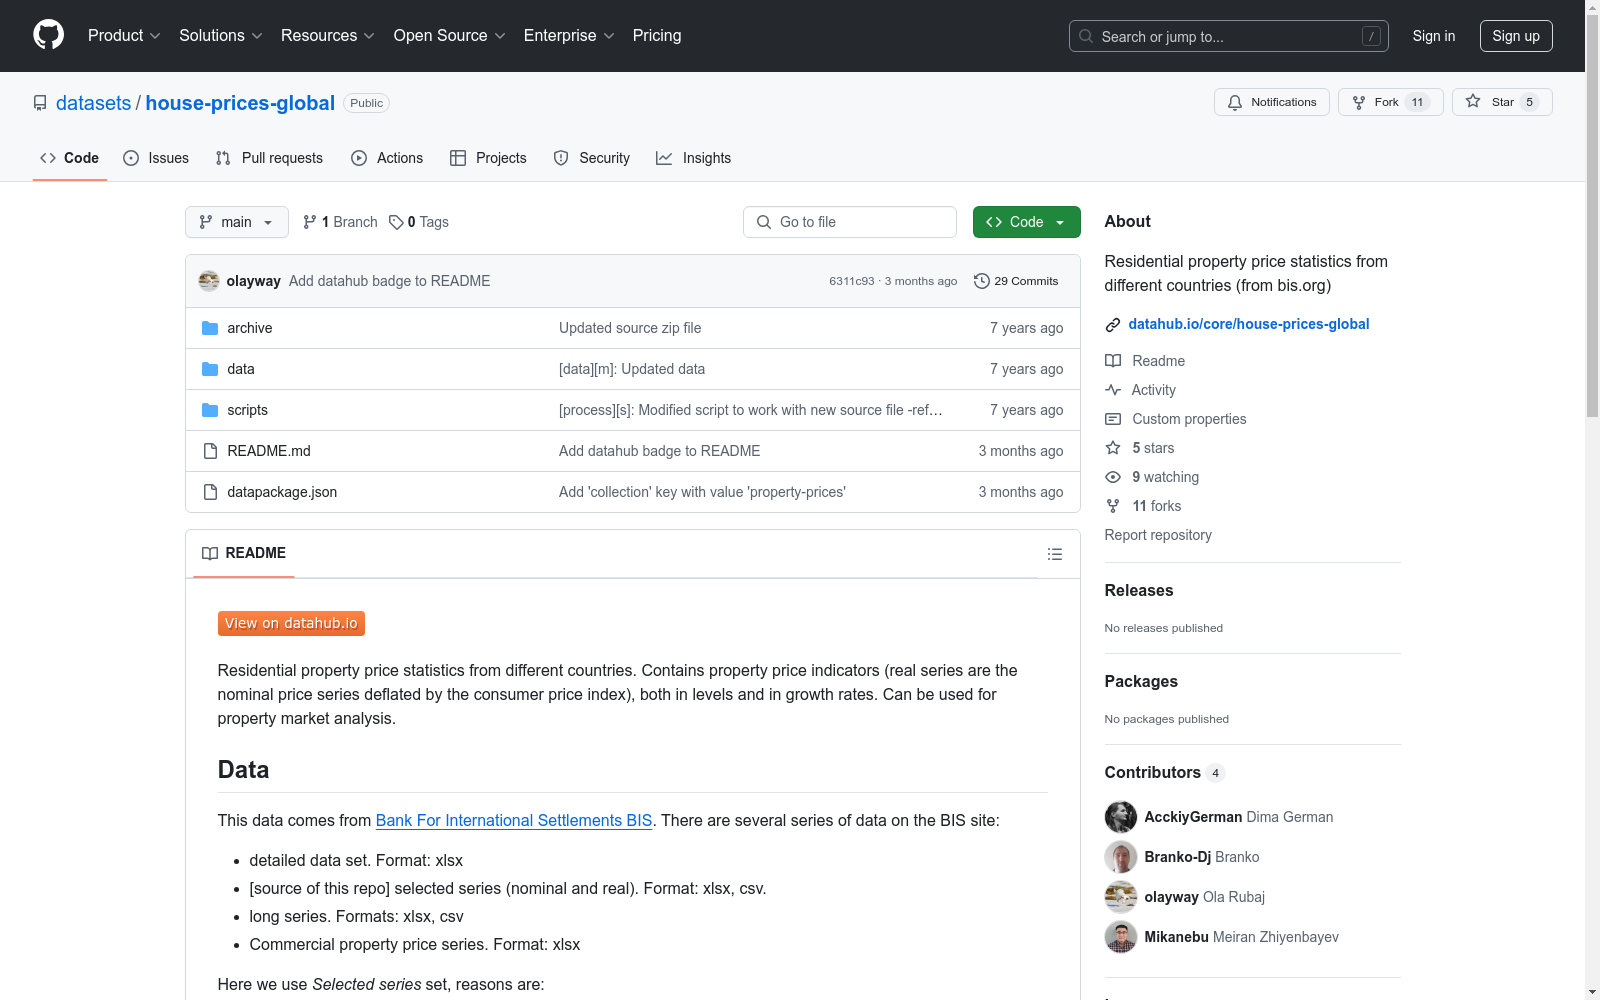This screenshot has height=1000, width=1600.
Task: Expand the Product menu
Action: click(124, 36)
